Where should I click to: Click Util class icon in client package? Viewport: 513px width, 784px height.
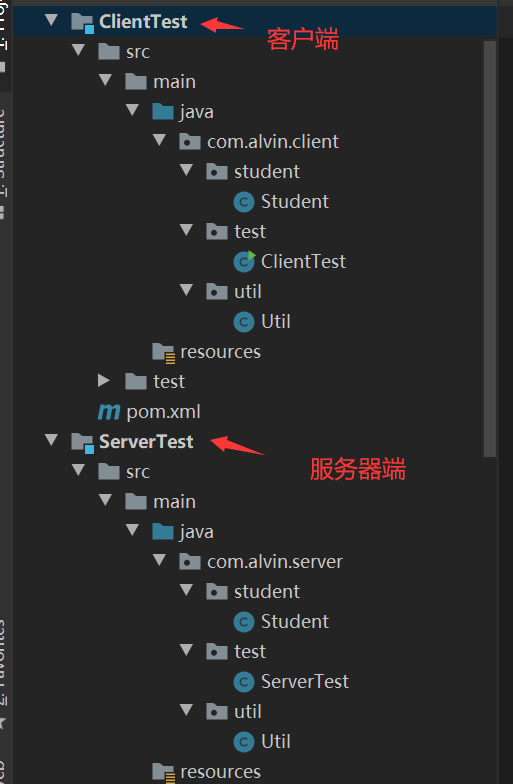(244, 322)
